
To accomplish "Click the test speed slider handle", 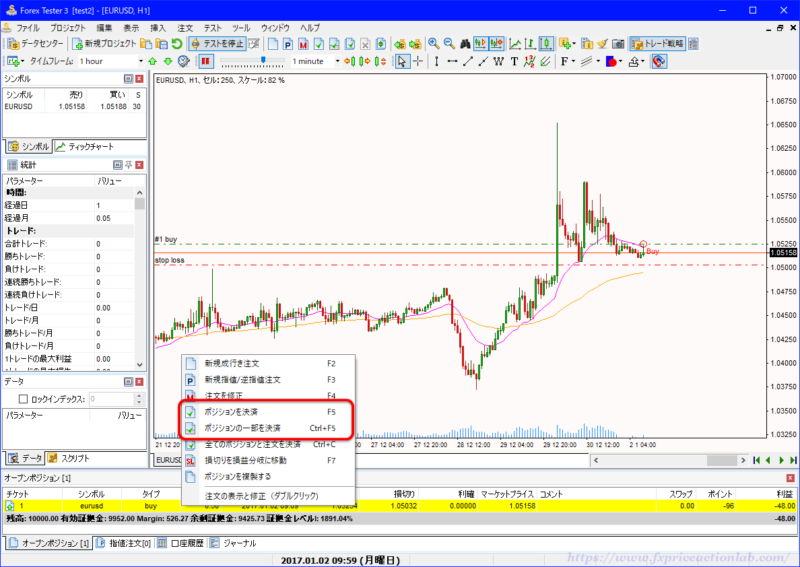I will tap(262, 60).
